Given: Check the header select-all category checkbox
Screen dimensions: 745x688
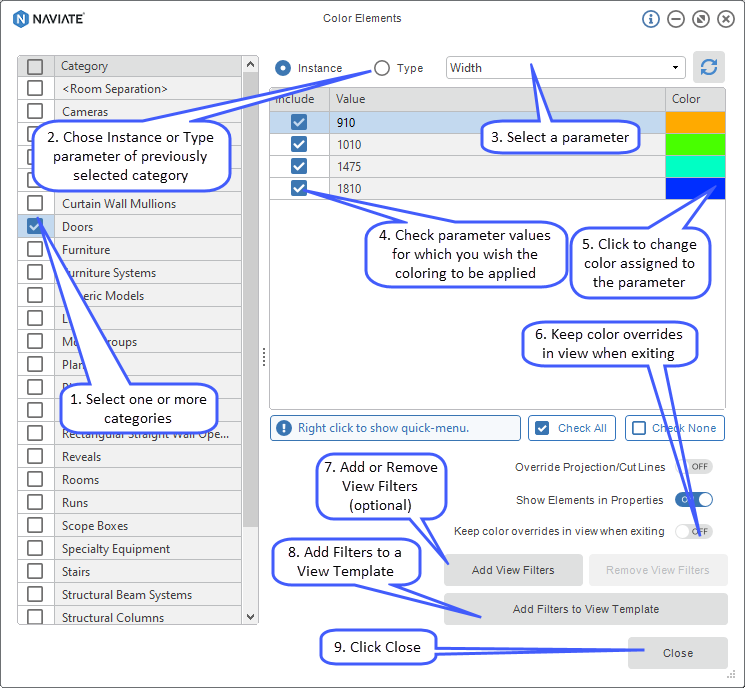Looking at the screenshot, I should (35, 67).
